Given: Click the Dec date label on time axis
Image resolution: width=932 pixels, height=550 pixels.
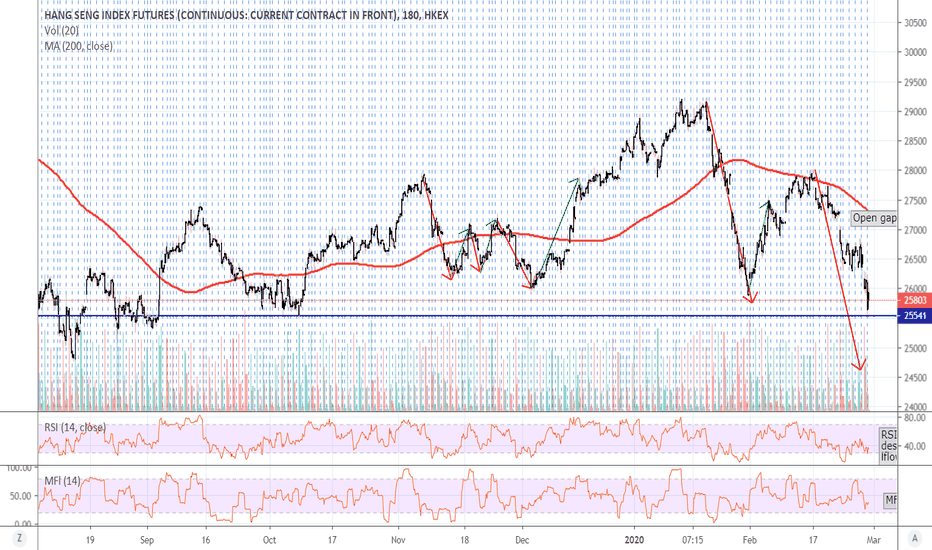Looking at the screenshot, I should point(522,540).
